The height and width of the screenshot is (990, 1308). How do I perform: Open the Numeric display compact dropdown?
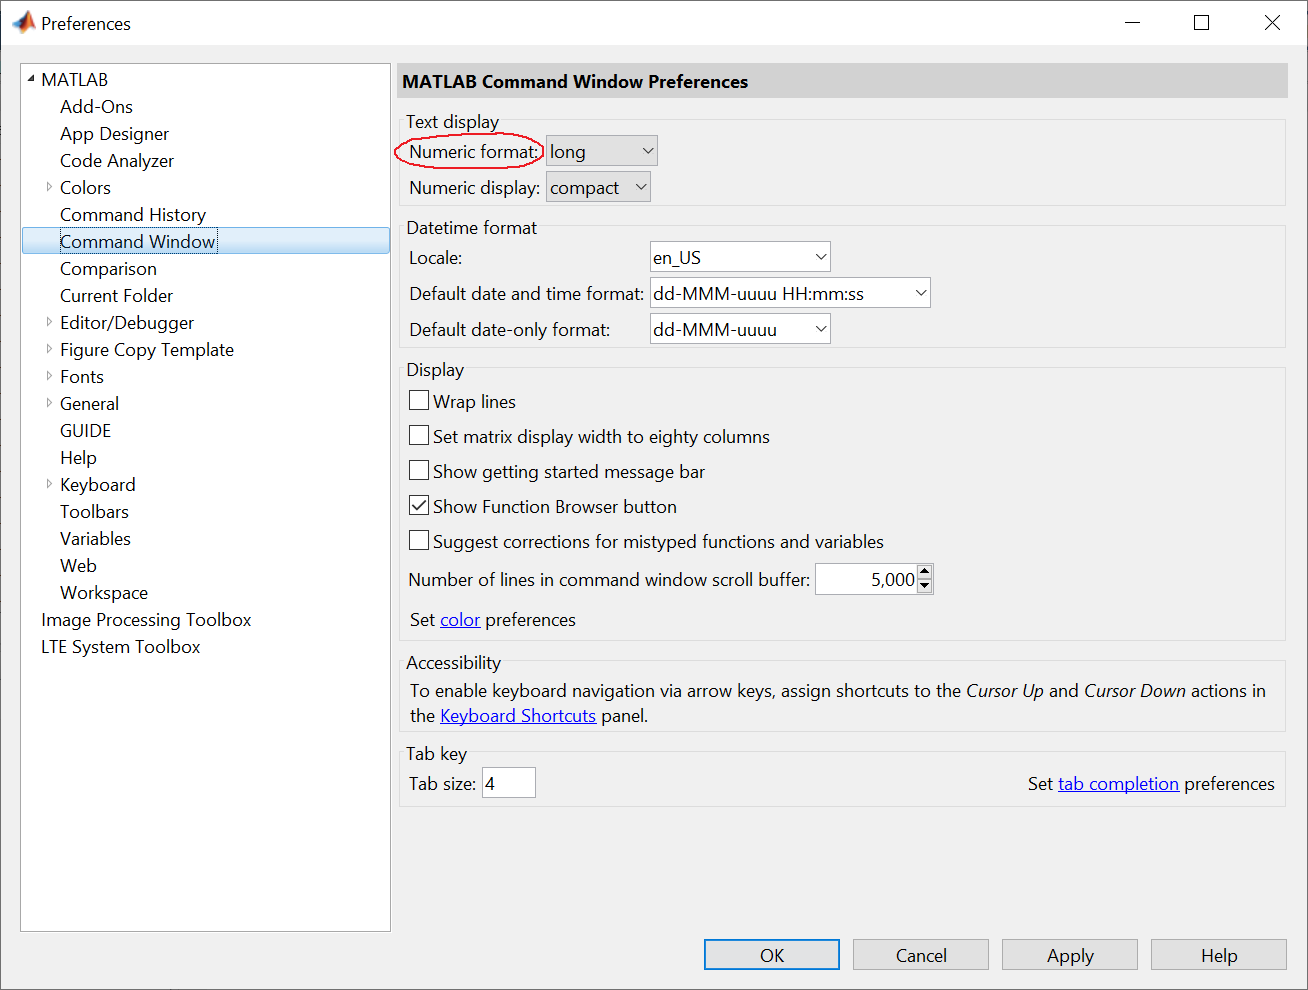coord(598,187)
